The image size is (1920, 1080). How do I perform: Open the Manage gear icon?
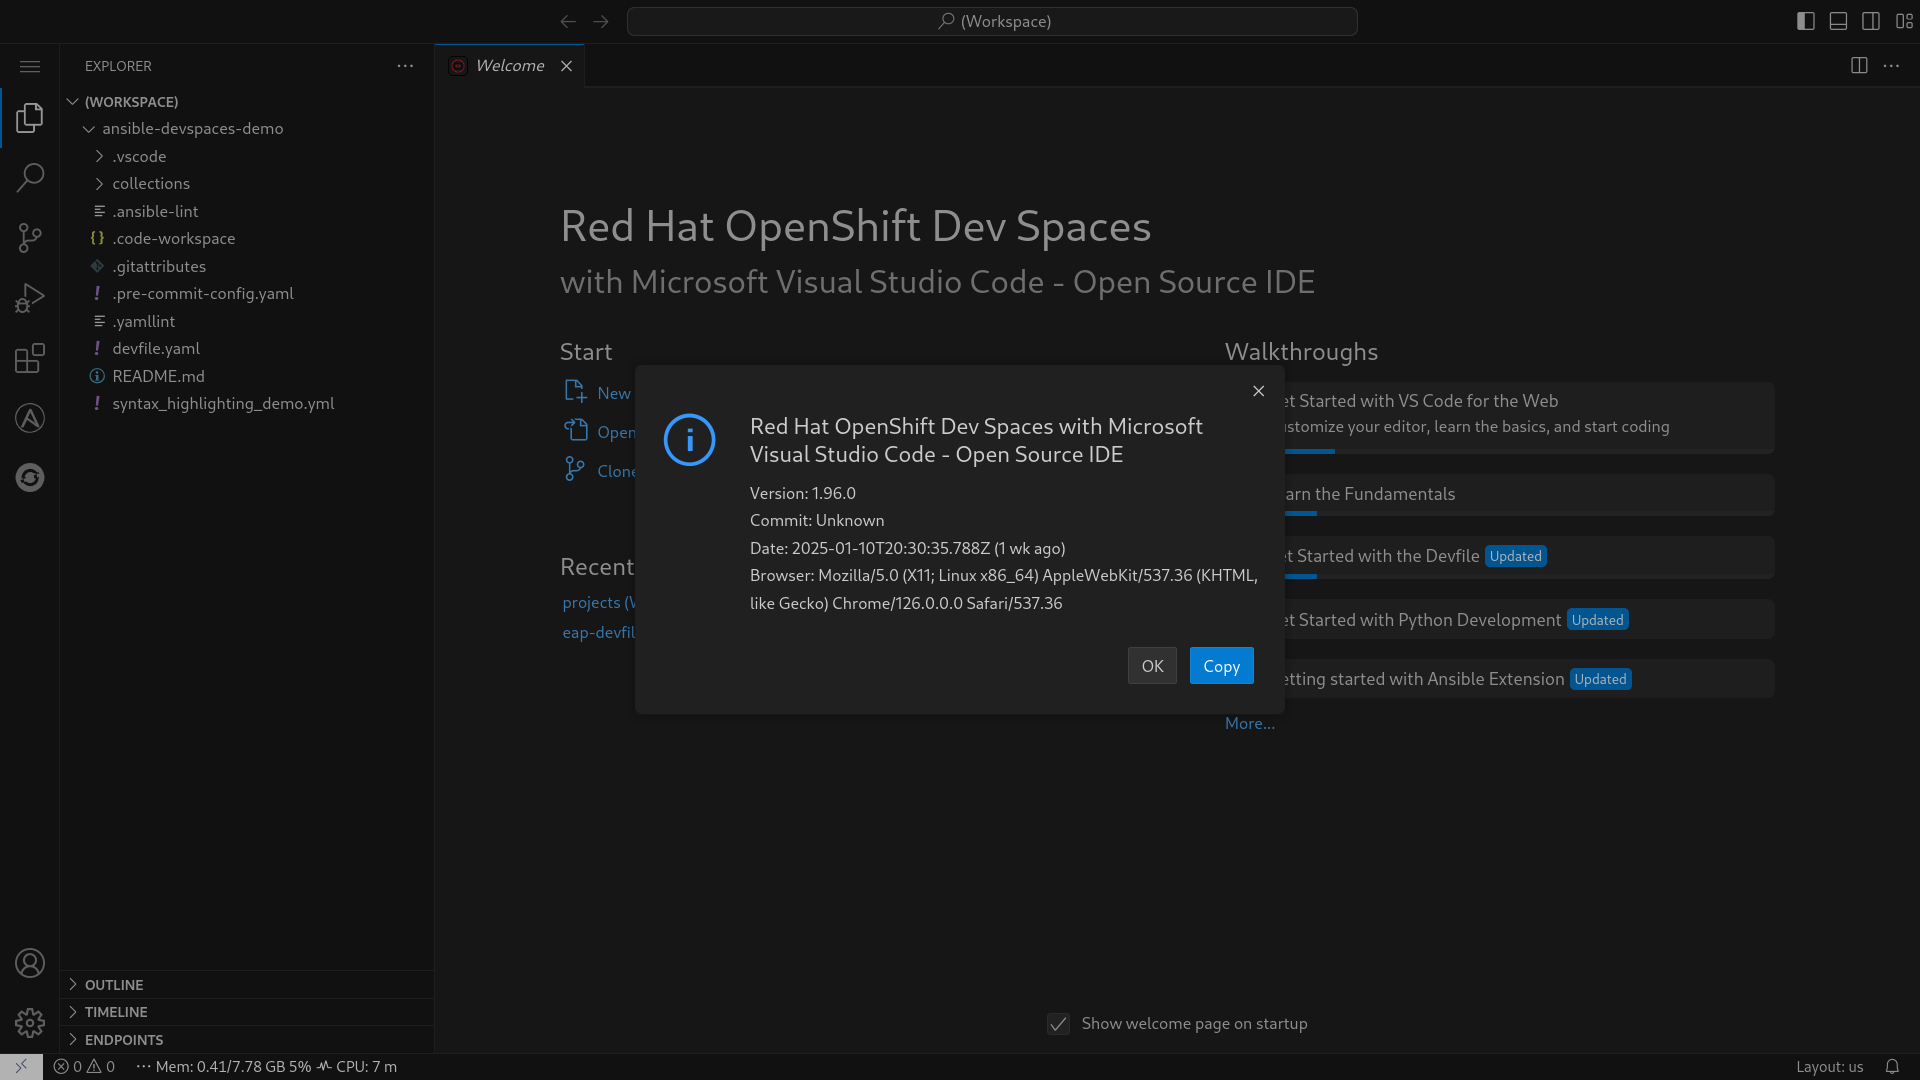[30, 1022]
